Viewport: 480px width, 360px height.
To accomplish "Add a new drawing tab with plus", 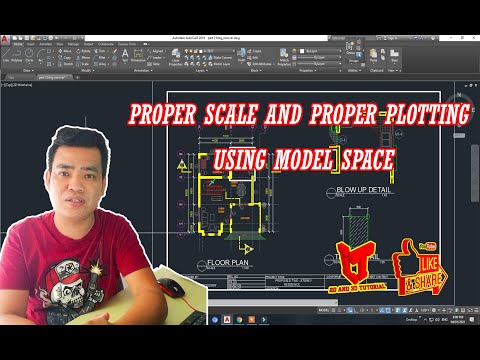I will point(77,77).
